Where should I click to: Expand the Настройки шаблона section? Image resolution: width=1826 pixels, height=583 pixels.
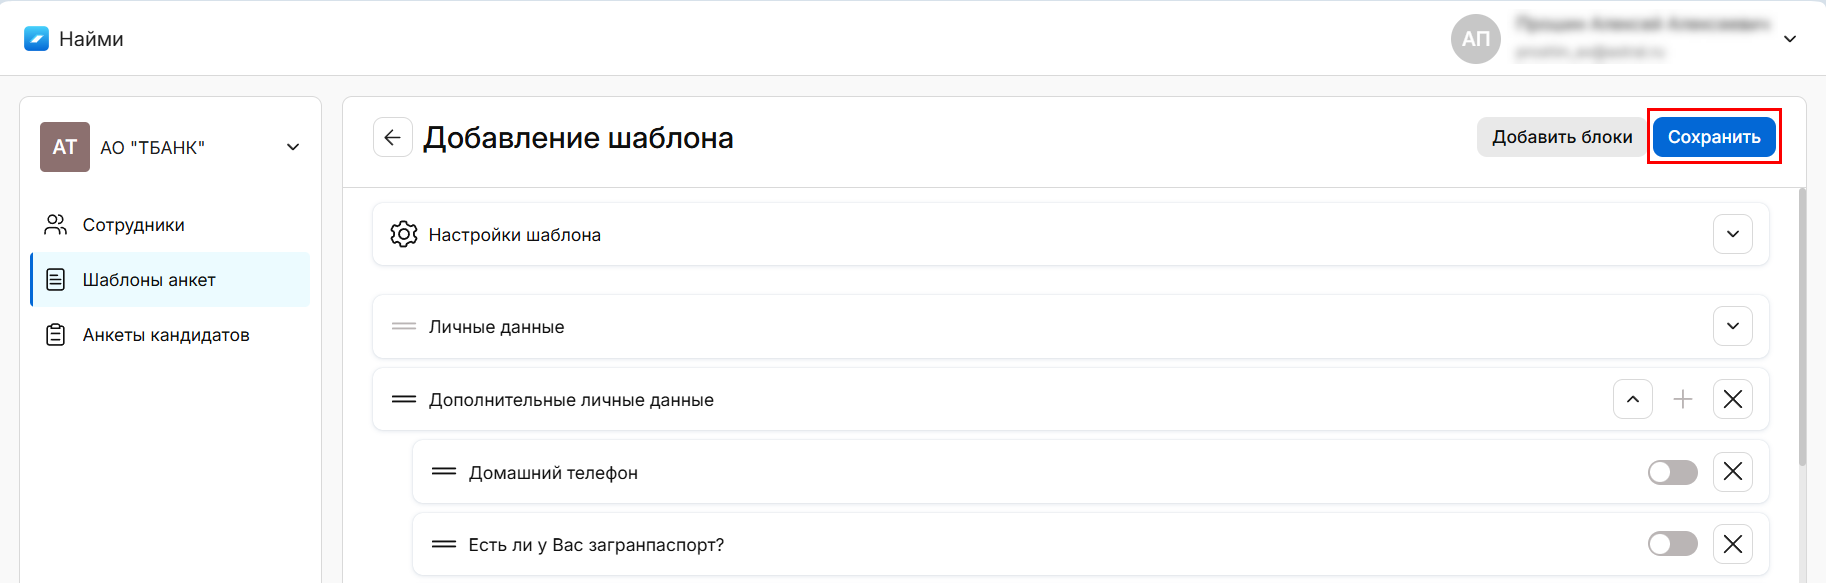tap(1732, 234)
